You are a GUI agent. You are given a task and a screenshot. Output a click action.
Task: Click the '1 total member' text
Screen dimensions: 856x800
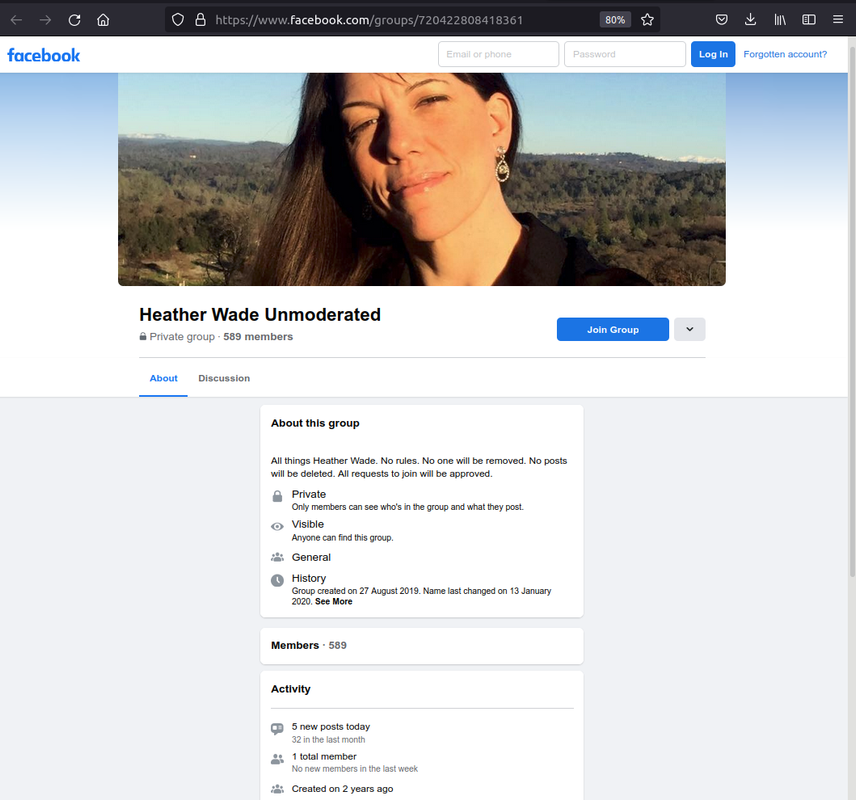(x=324, y=756)
